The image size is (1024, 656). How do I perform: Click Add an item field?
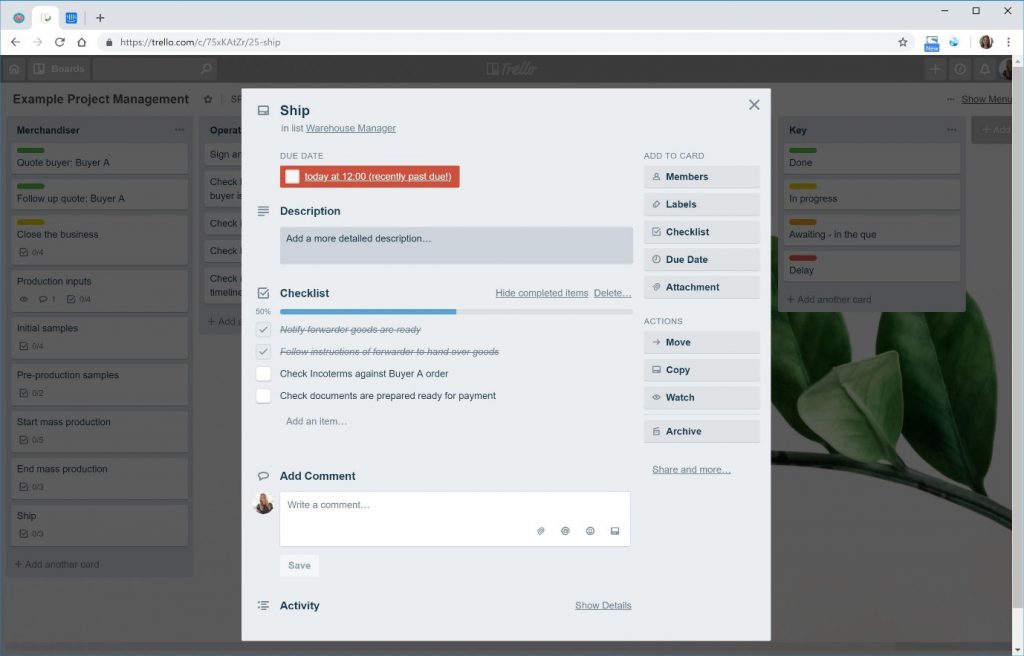point(316,421)
